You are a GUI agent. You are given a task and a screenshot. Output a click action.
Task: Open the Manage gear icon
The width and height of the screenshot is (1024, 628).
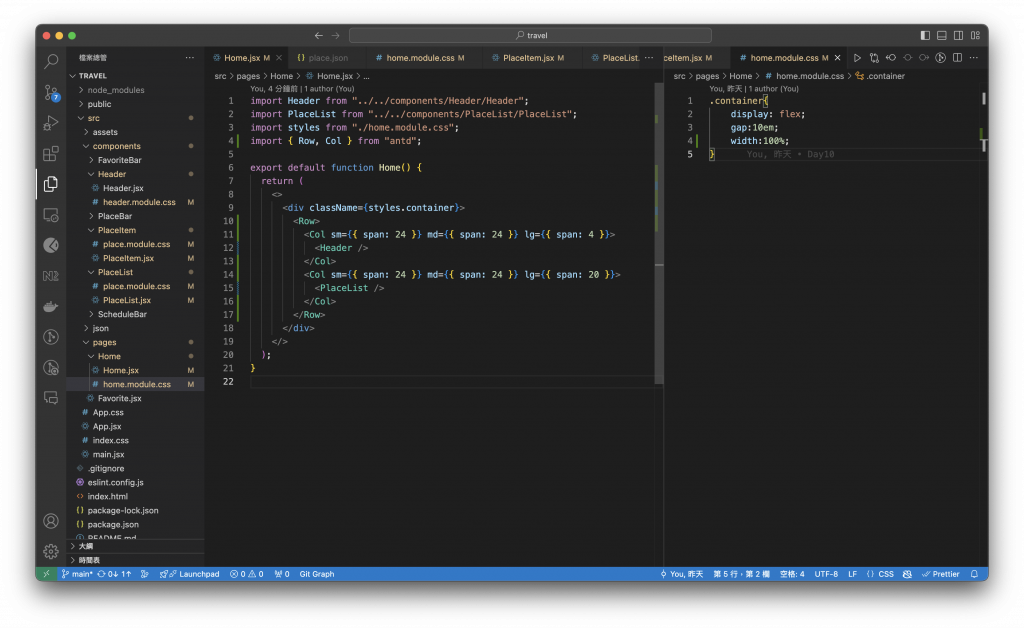click(51, 551)
